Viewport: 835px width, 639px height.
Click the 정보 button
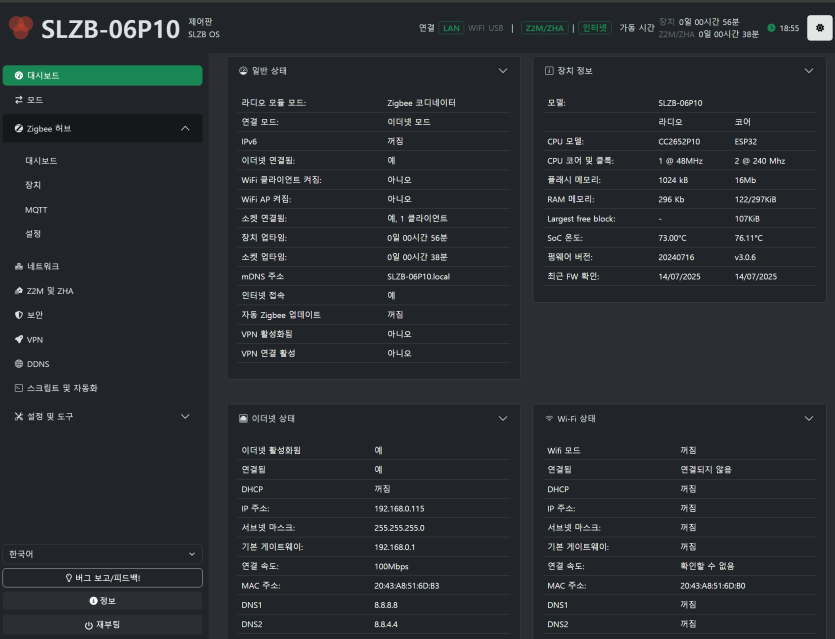(102, 601)
